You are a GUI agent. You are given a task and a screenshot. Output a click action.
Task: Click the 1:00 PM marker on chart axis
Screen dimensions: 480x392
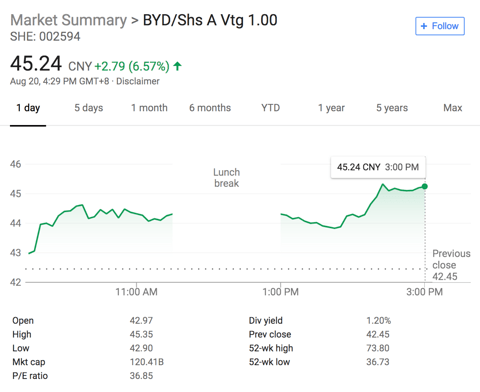280,292
